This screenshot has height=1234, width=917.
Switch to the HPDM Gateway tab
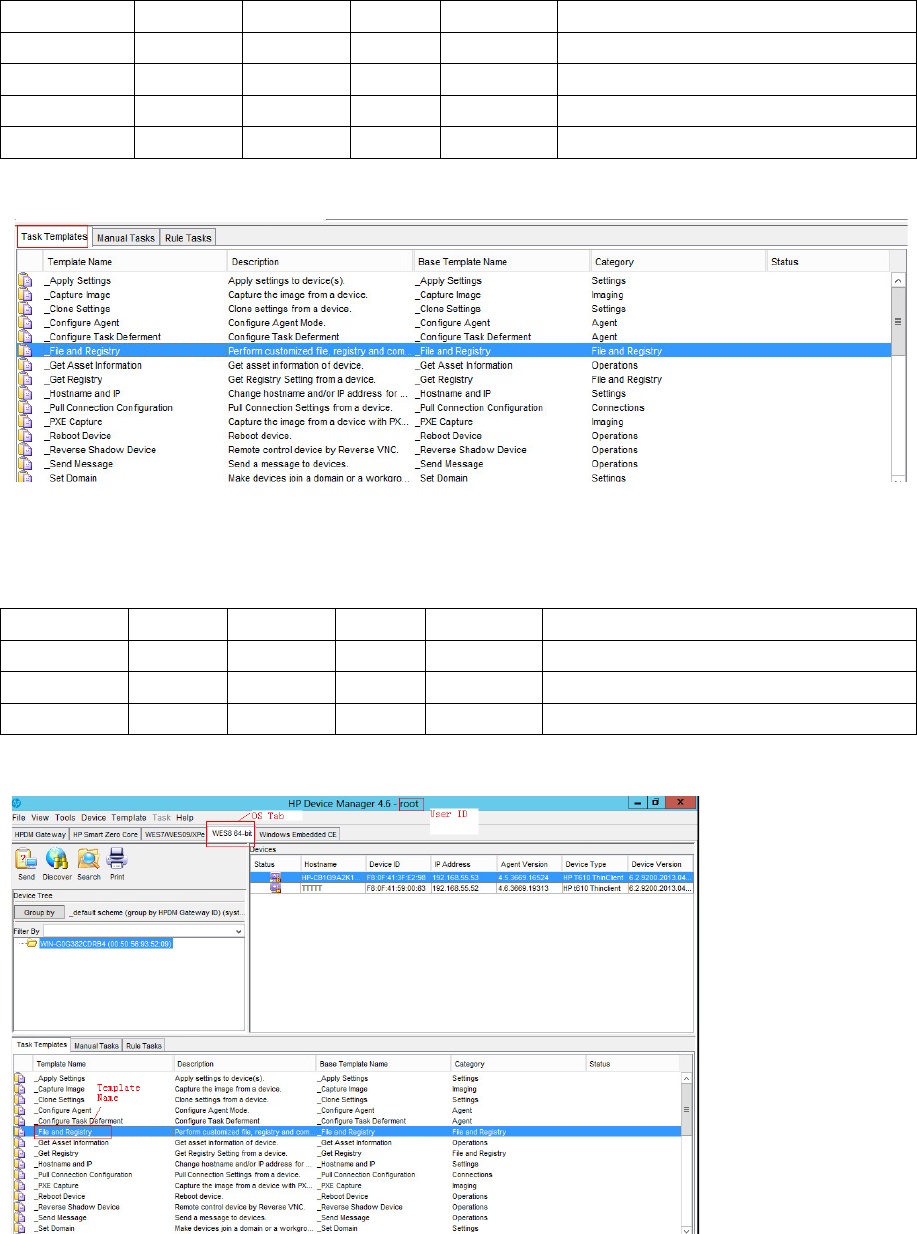[x=40, y=833]
